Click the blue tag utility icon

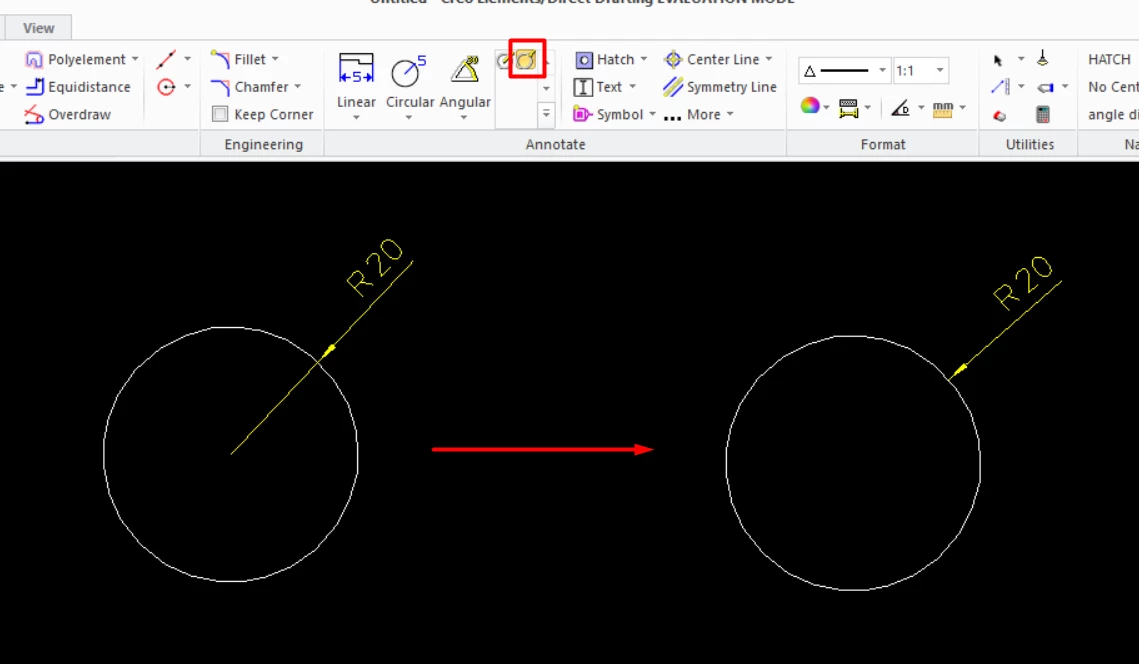[1045, 88]
